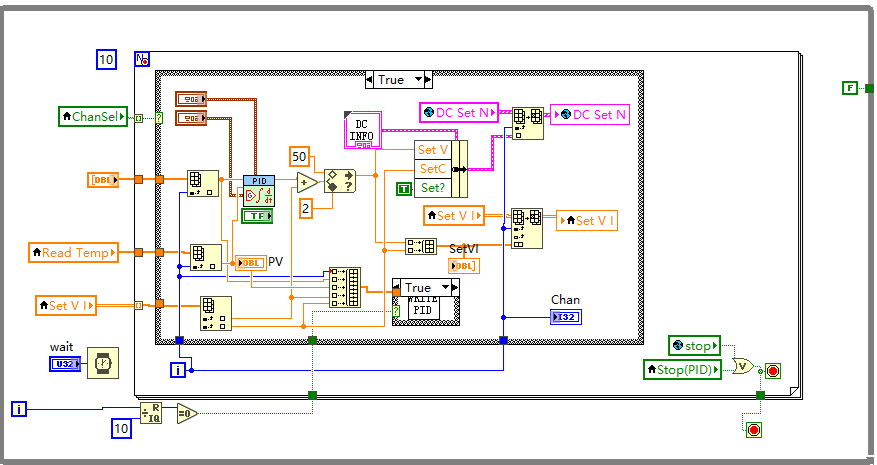The image size is (877, 465).
Task: Click the PID function block icon
Action: click(x=257, y=190)
